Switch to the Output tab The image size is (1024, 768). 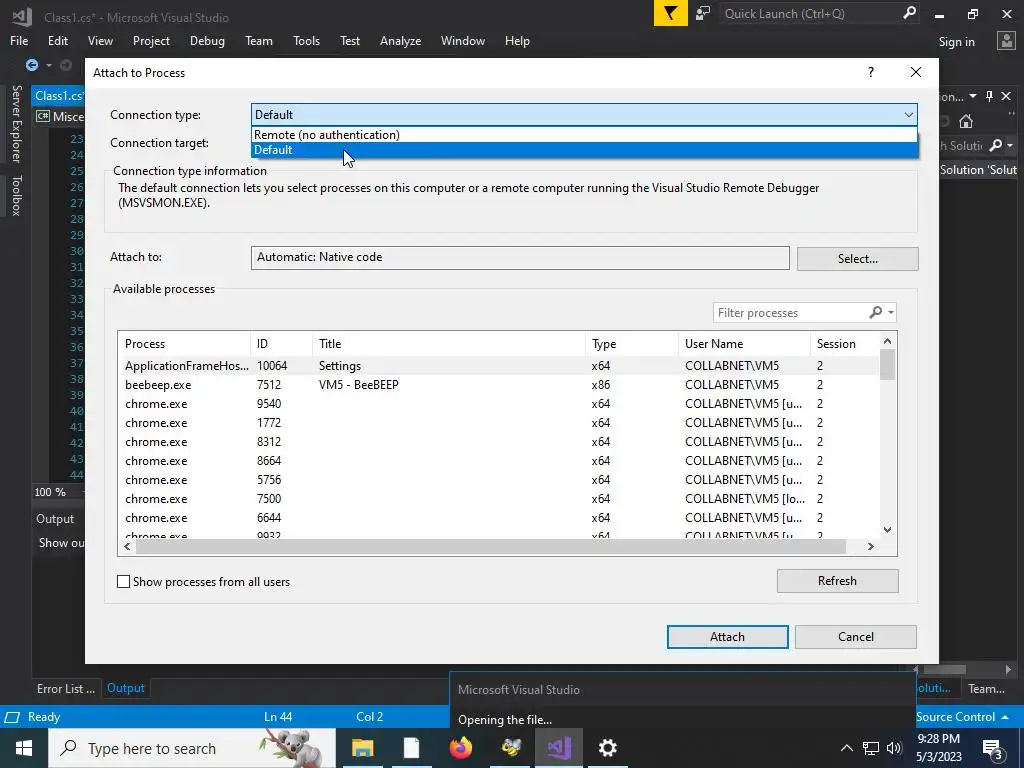pos(125,688)
